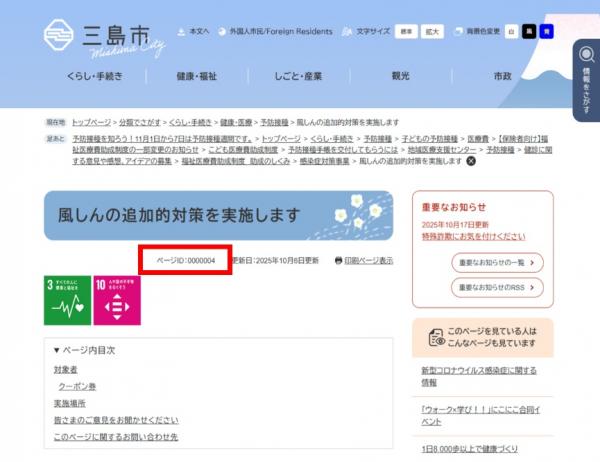The height and width of the screenshot is (462, 600).
Task: Click the printer icon beside 印刷ページ表示
Action: [338, 260]
